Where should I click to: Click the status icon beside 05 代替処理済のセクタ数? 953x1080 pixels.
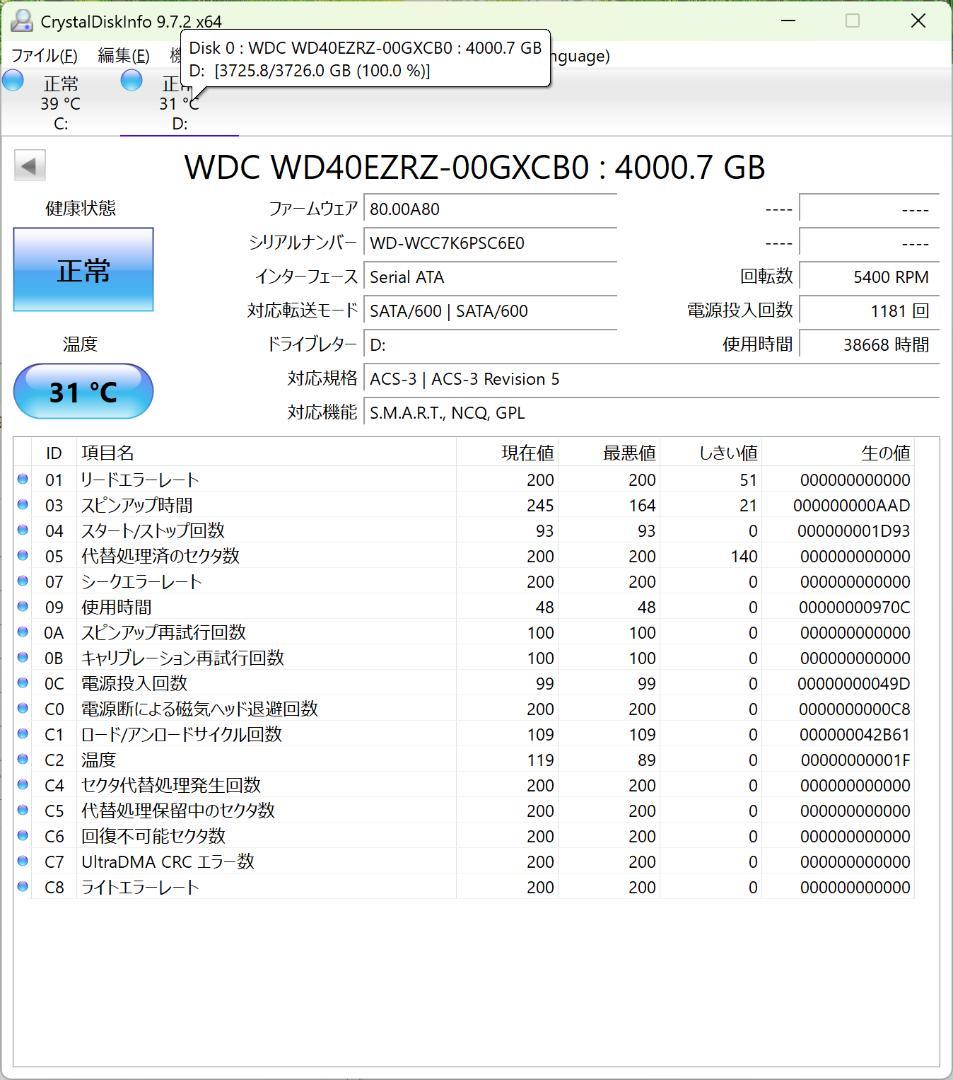[22, 556]
